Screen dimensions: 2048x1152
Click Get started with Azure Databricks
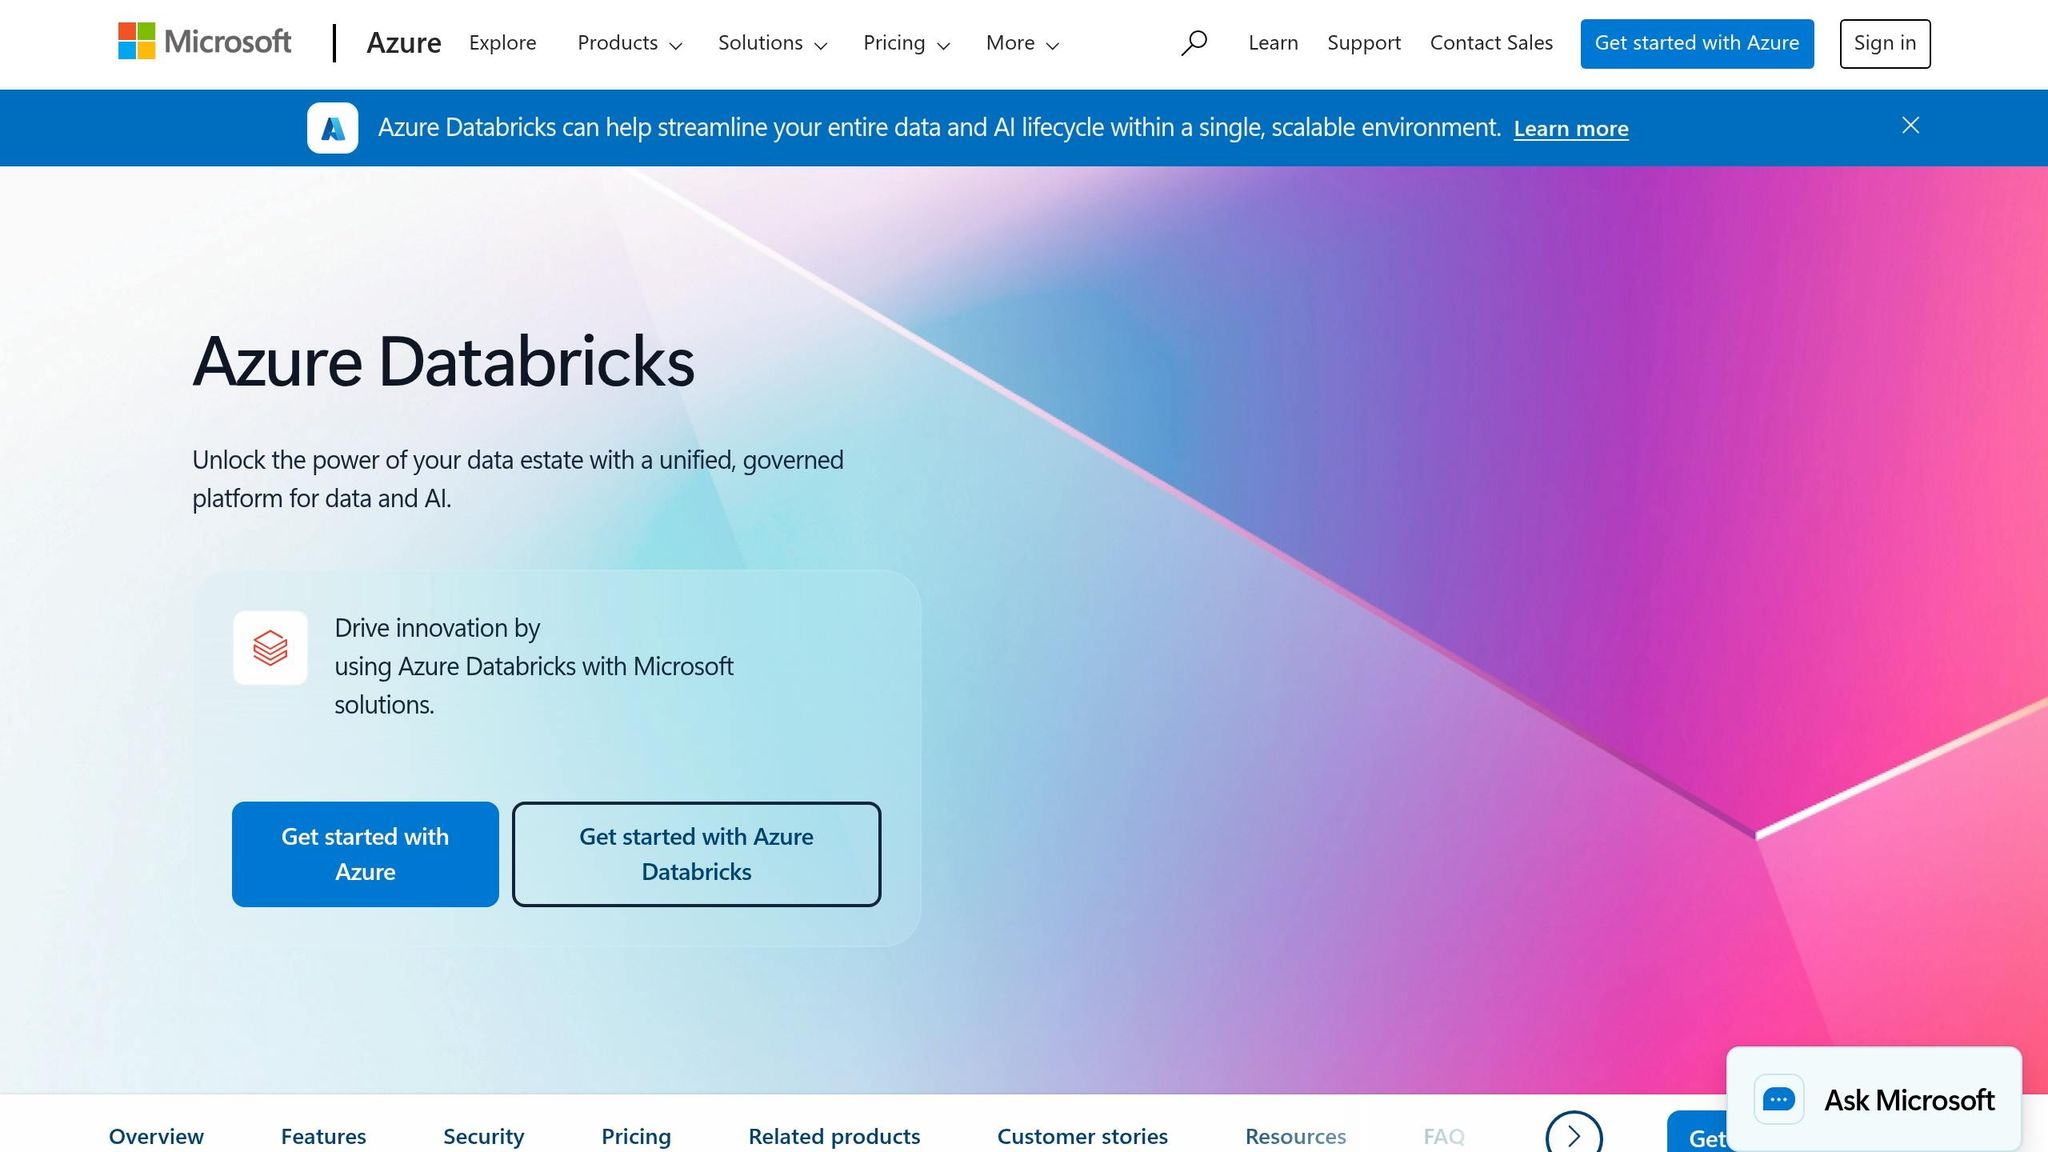click(695, 854)
